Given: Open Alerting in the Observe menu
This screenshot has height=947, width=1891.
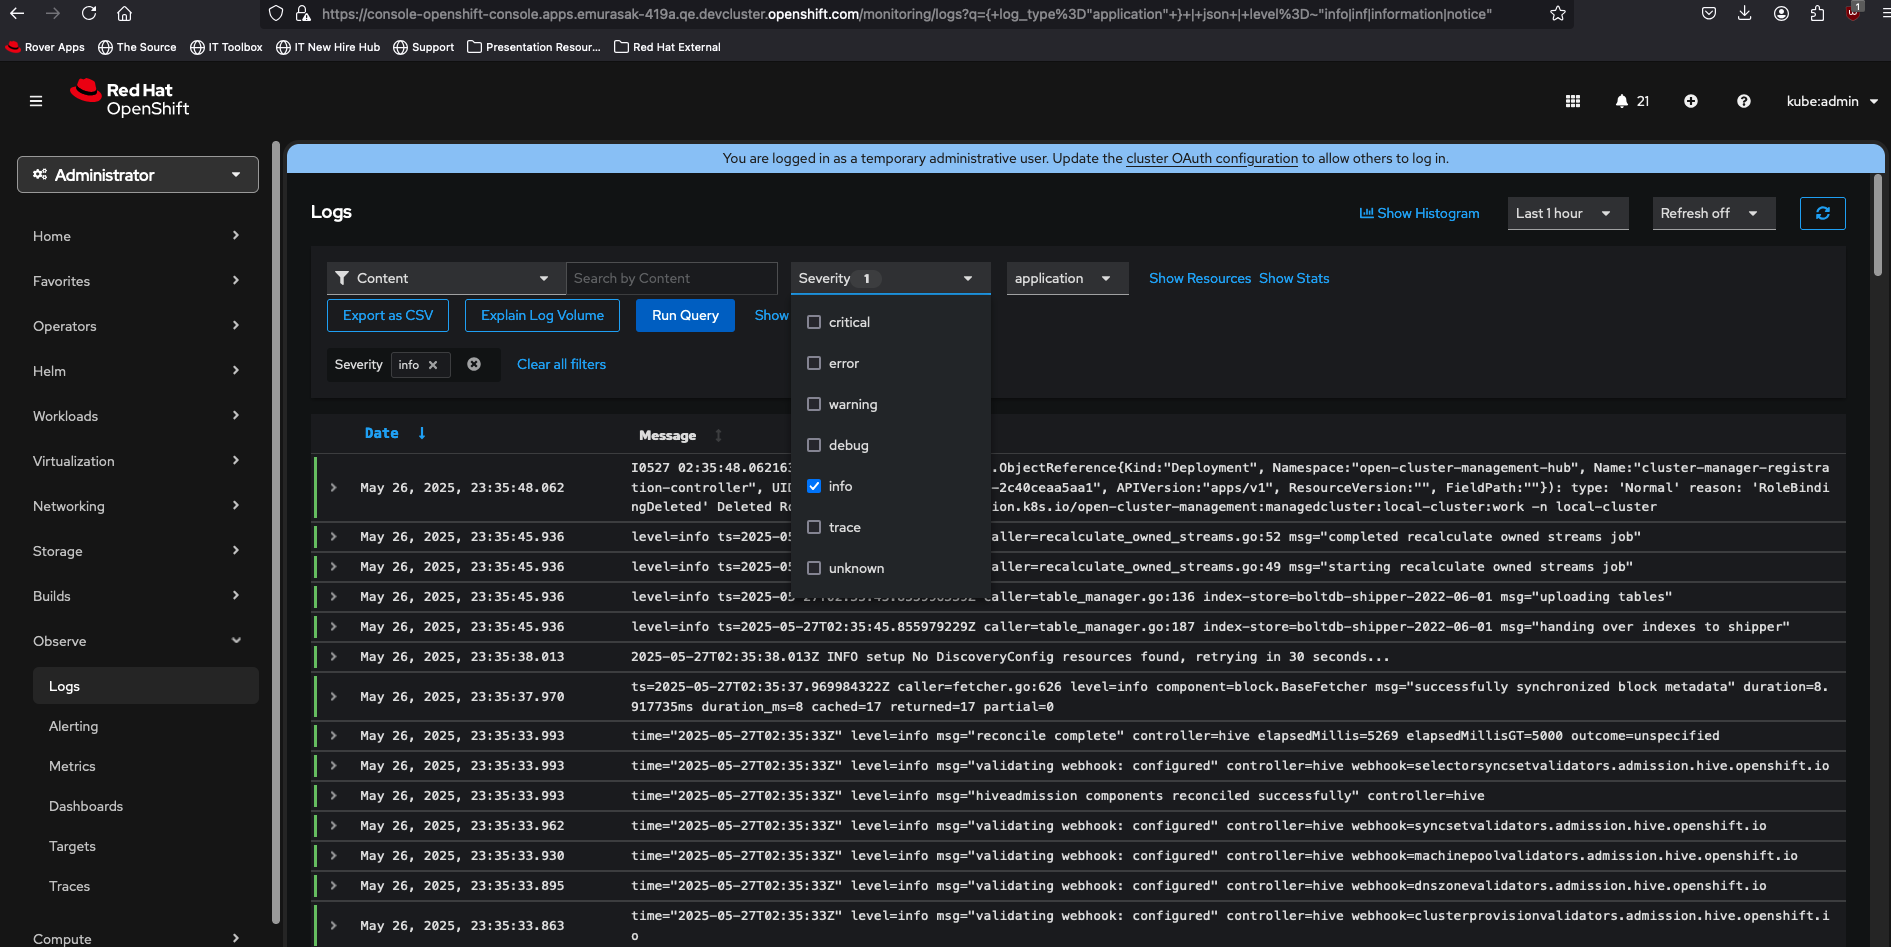Looking at the screenshot, I should 74,726.
